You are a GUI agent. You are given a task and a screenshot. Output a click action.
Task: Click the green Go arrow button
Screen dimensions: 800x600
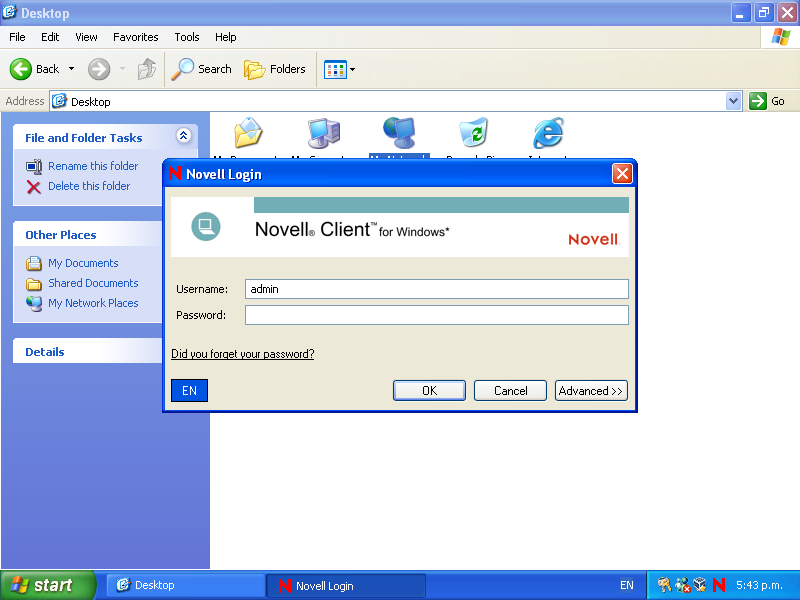(758, 101)
